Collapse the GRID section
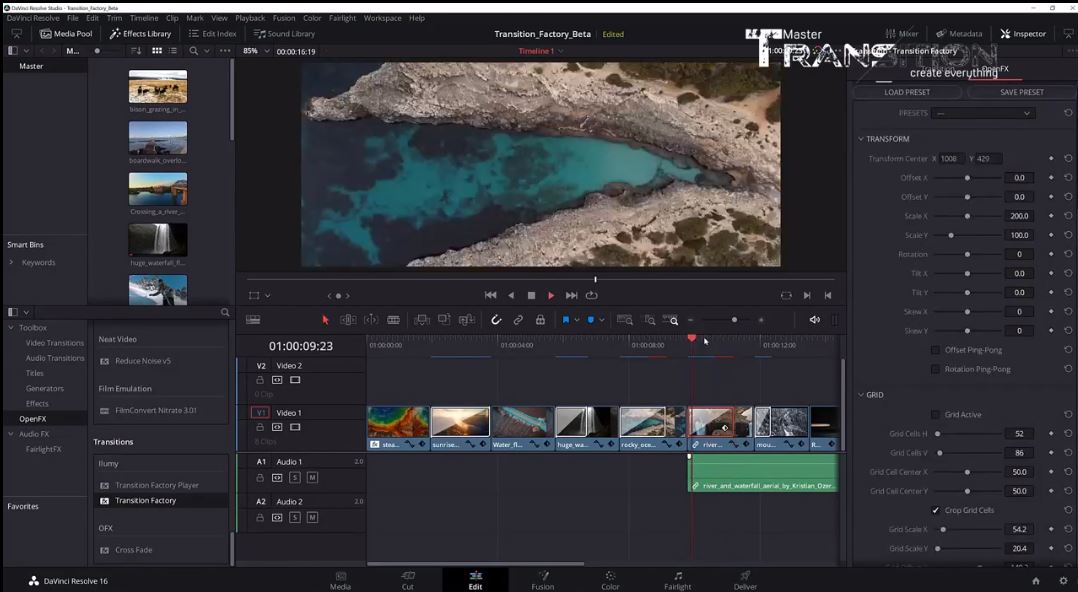The image size is (1078, 592). click(x=860, y=395)
